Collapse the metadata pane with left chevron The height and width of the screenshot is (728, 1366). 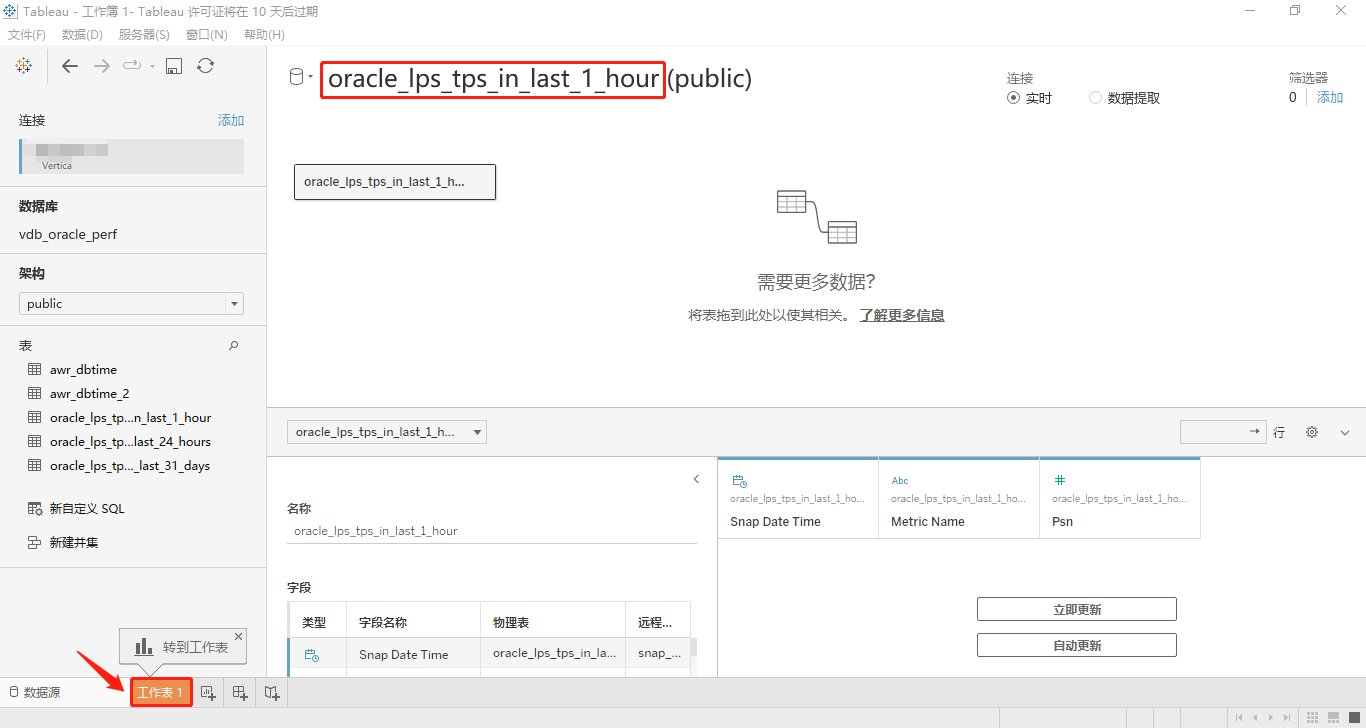(x=697, y=479)
